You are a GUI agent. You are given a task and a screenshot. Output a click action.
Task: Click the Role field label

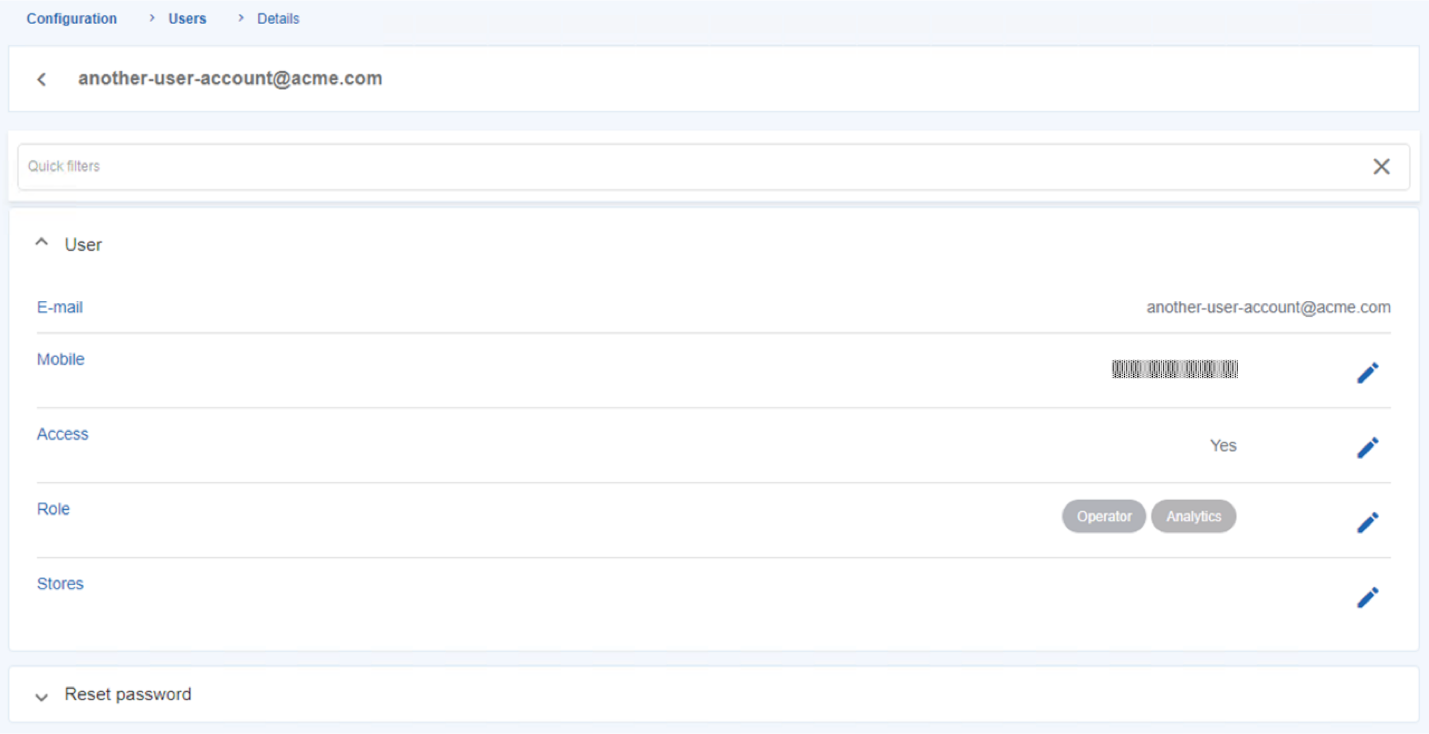(54, 509)
